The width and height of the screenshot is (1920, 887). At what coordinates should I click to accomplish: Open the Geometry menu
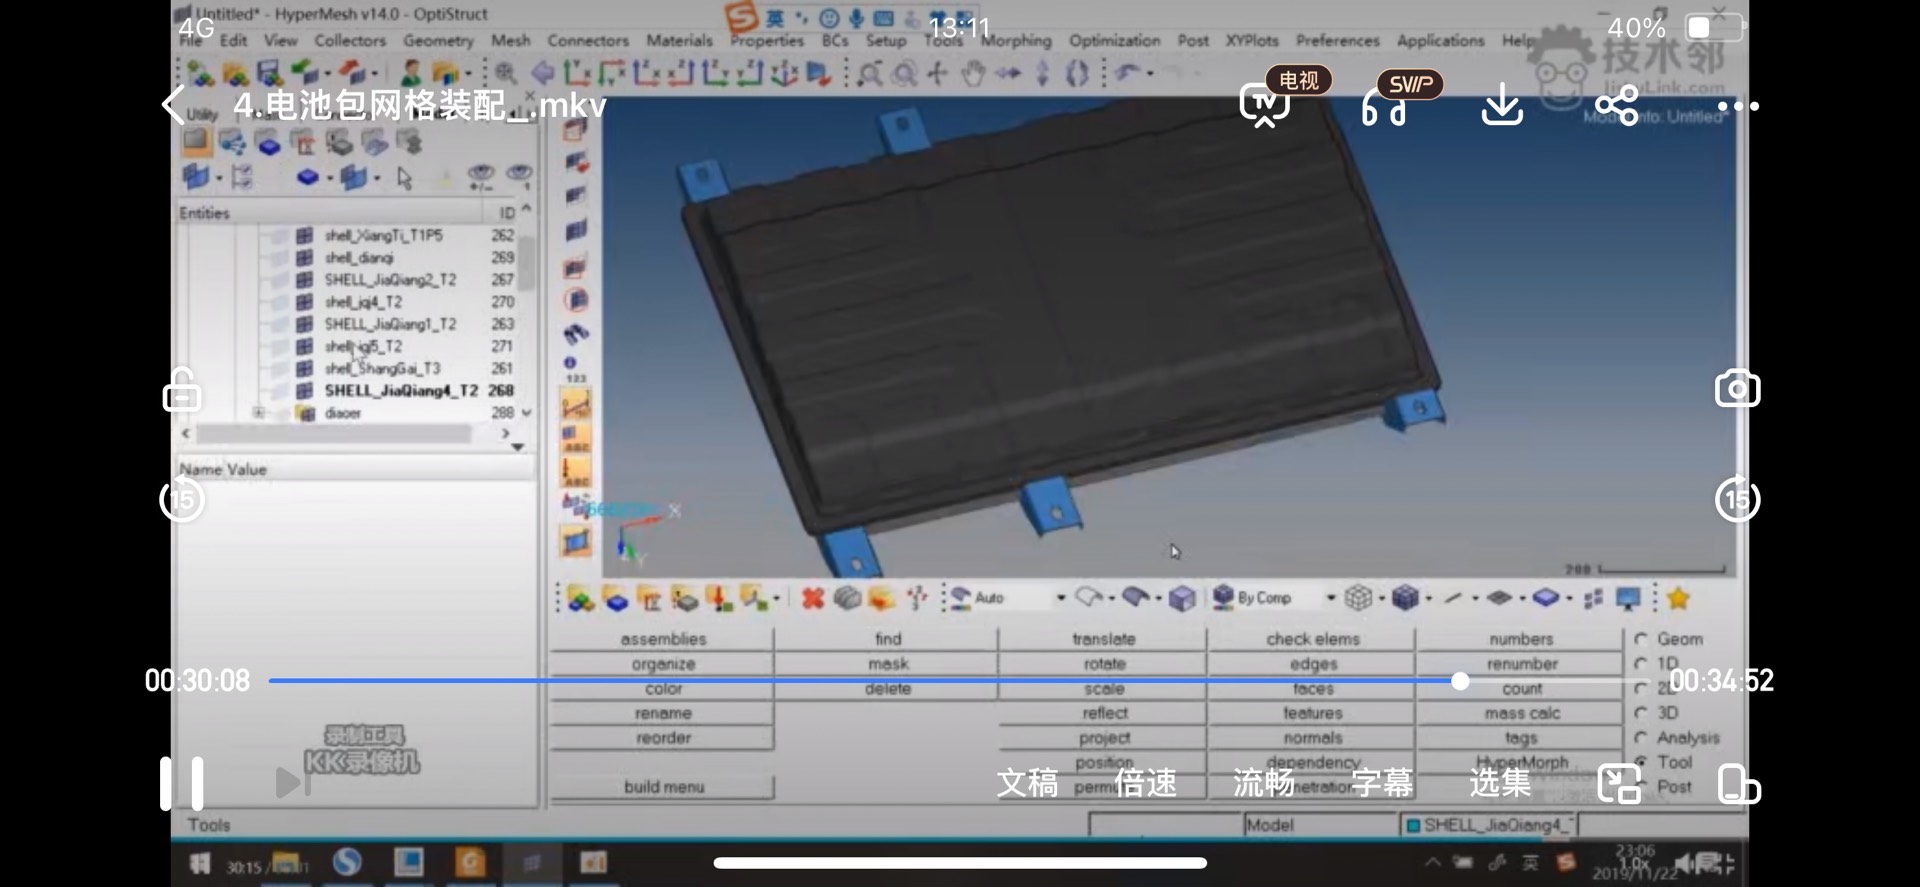[x=438, y=40]
